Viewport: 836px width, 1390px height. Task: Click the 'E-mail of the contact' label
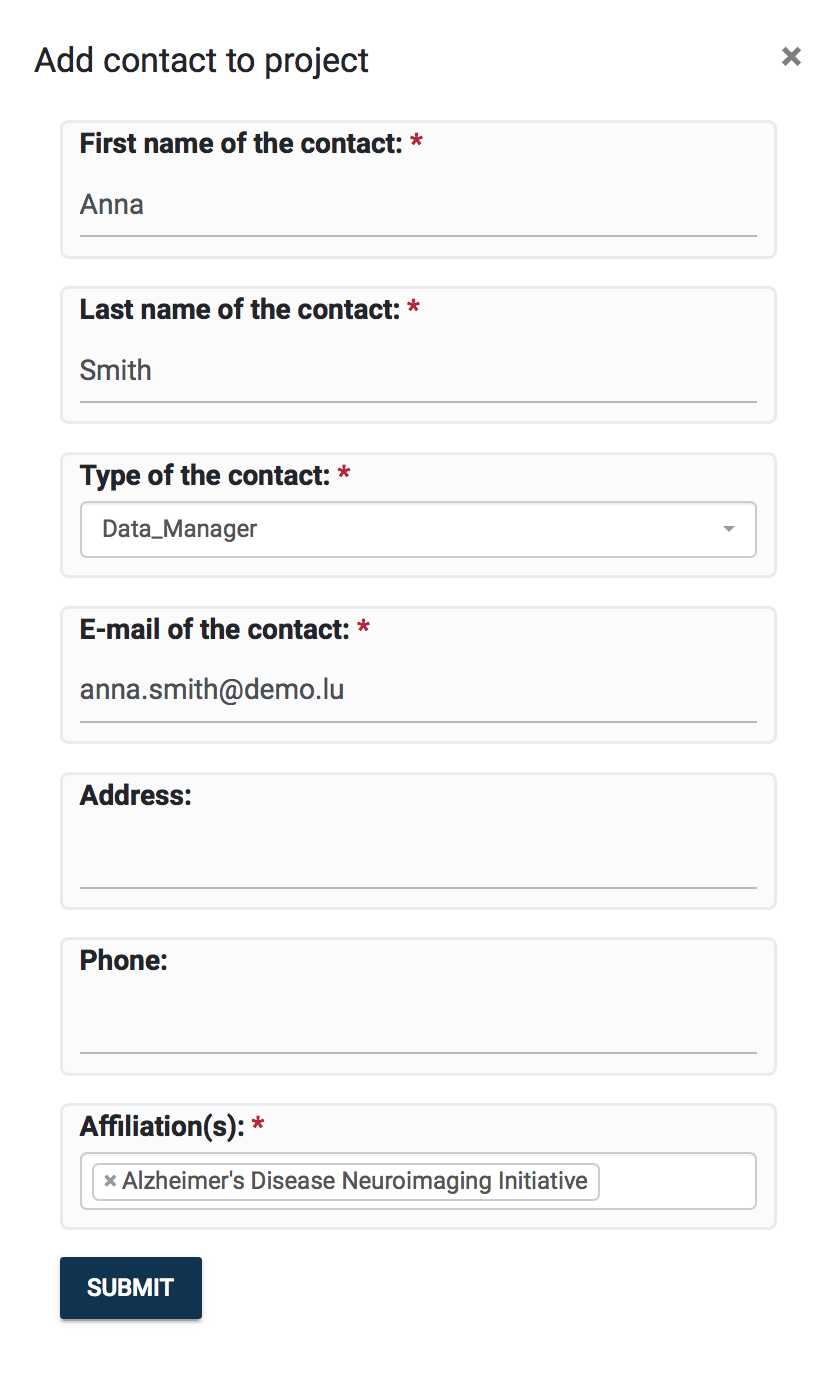(x=214, y=630)
